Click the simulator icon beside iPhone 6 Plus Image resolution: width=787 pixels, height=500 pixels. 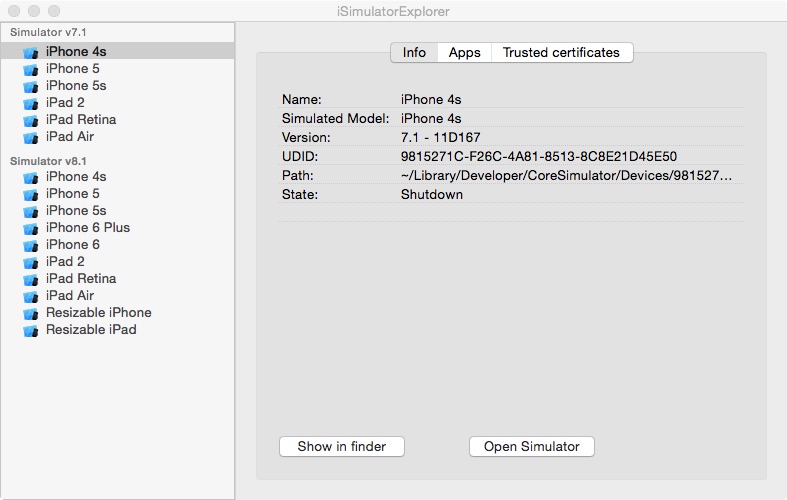pyautogui.click(x=31, y=228)
